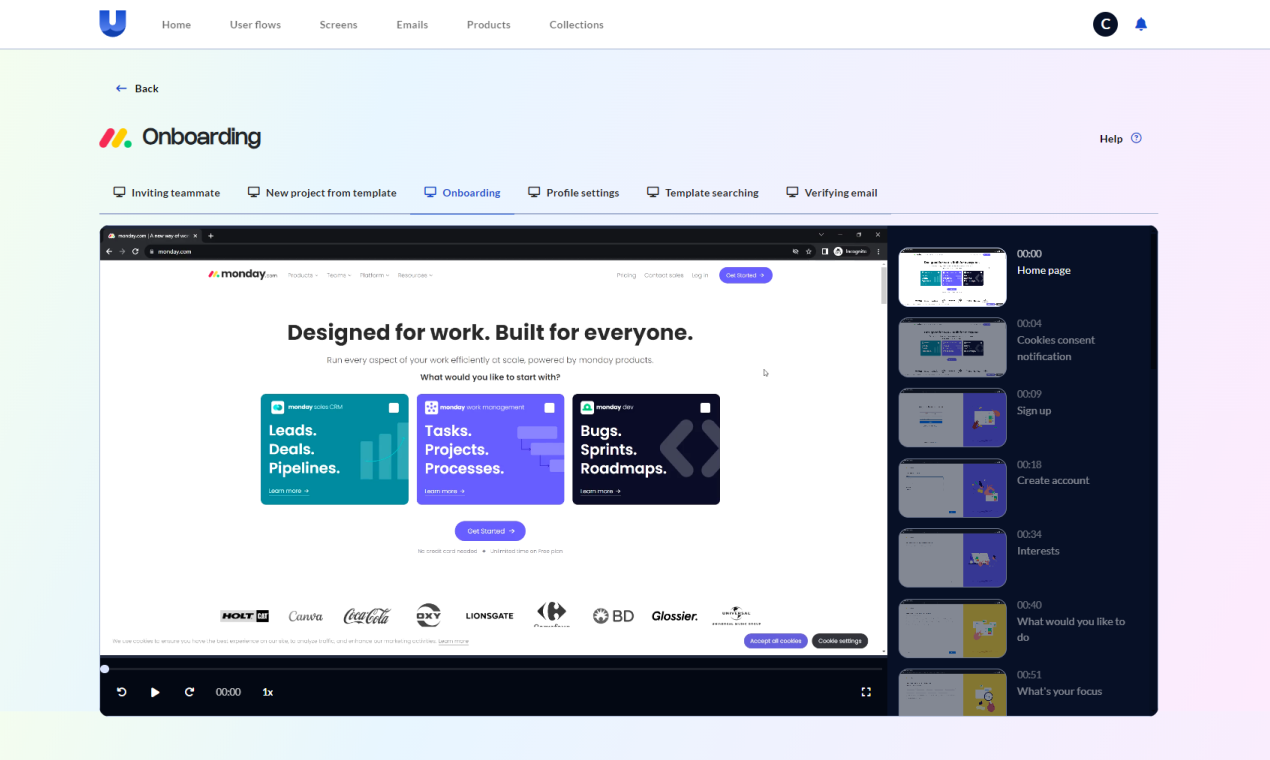Change playback speed from 1x
The height and width of the screenshot is (760, 1270).
click(268, 692)
